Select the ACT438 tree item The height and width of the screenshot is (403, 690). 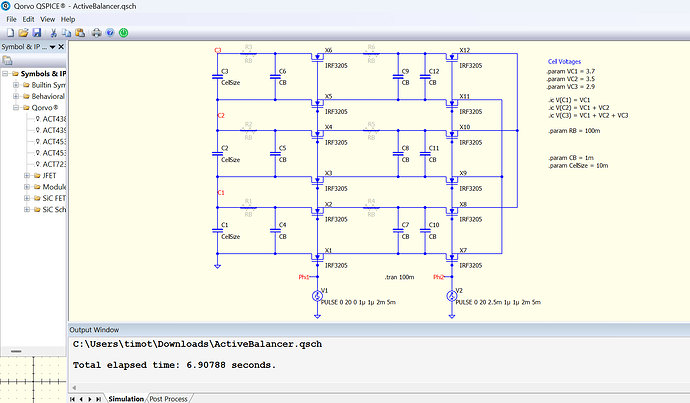[54, 119]
